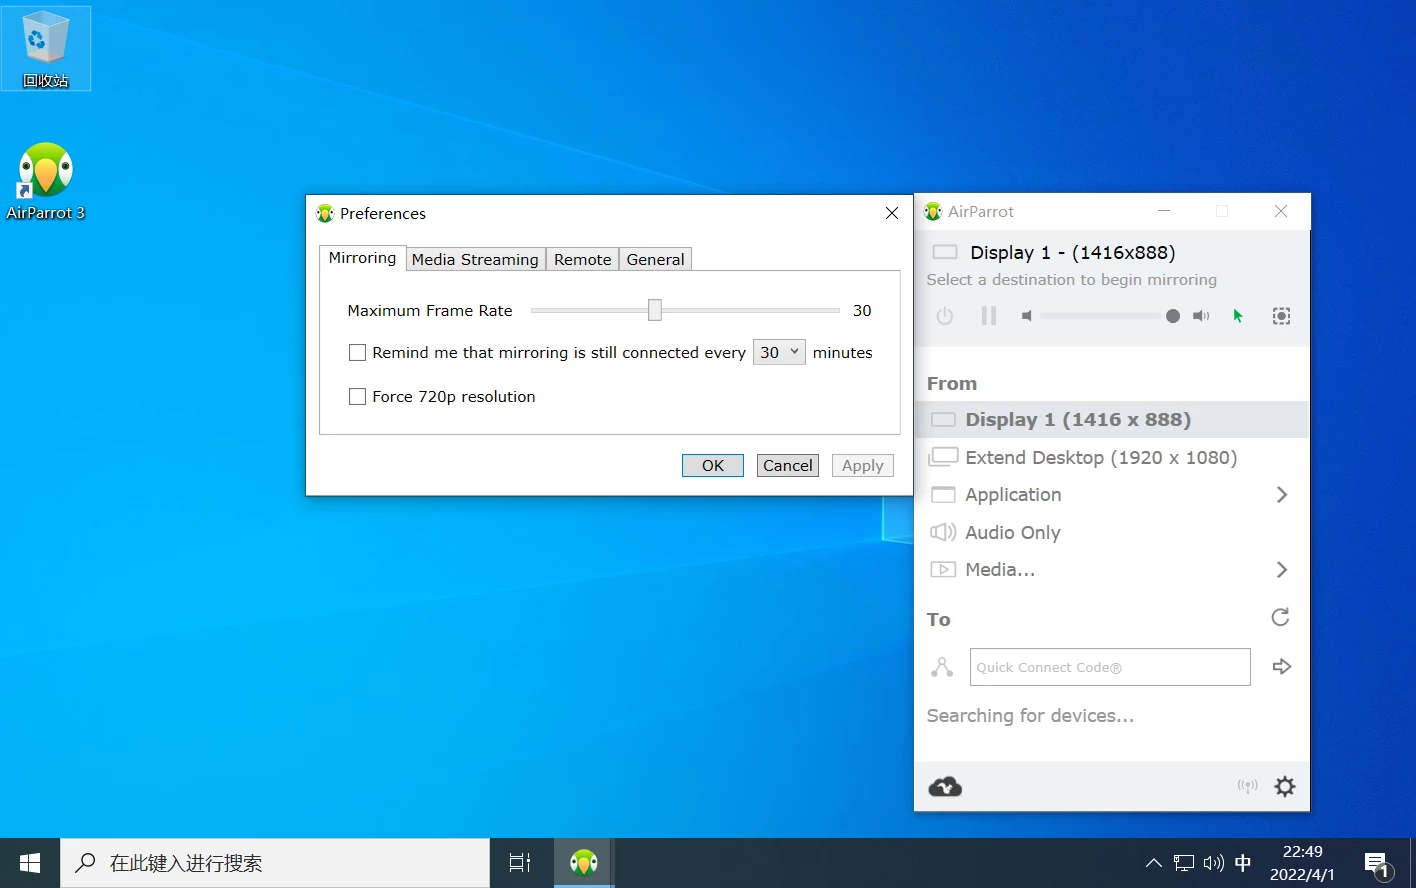Viewport: 1416px width, 888px height.
Task: Click the Quick Connect Code input field
Action: click(1109, 667)
